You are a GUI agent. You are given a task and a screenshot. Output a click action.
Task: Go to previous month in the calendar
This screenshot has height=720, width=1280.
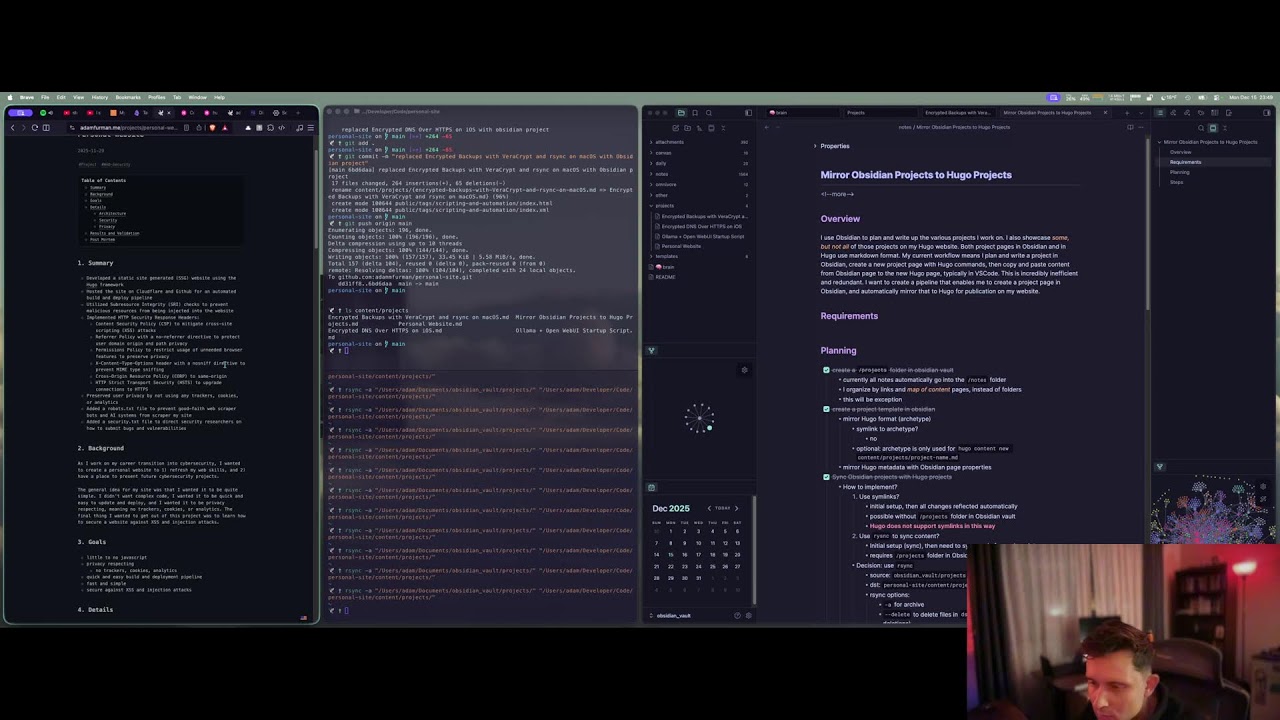pyautogui.click(x=709, y=508)
